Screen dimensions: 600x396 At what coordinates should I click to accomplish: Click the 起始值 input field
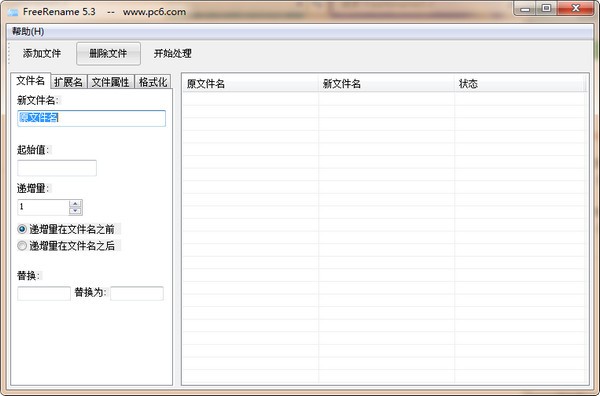57,168
